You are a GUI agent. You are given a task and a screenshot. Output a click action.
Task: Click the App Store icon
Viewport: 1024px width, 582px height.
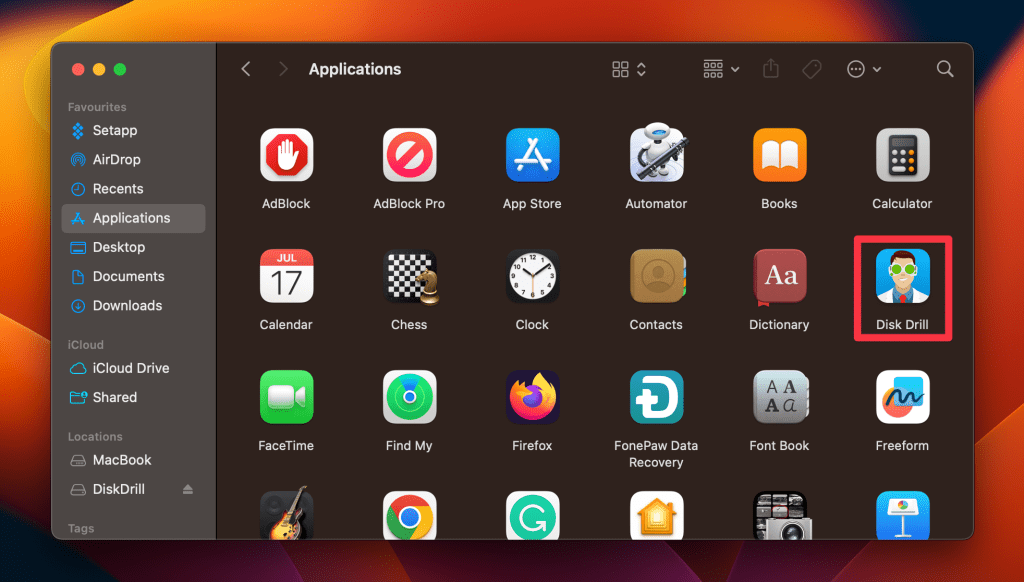(x=532, y=155)
